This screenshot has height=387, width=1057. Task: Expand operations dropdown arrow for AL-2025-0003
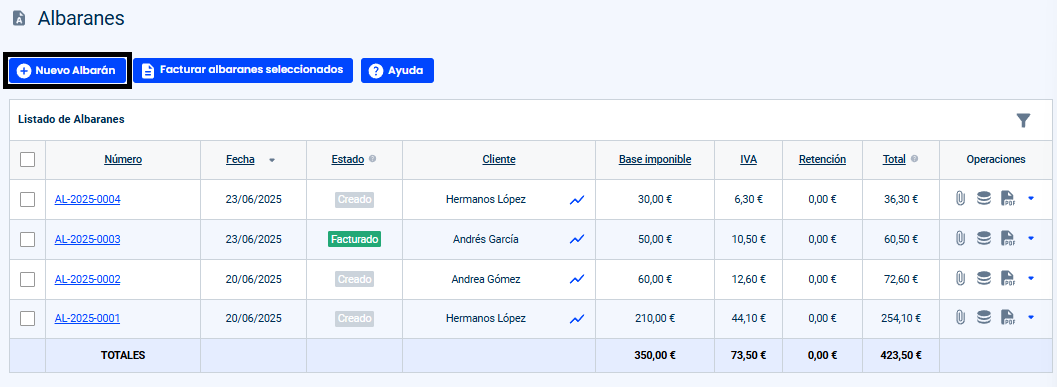tap(1031, 238)
